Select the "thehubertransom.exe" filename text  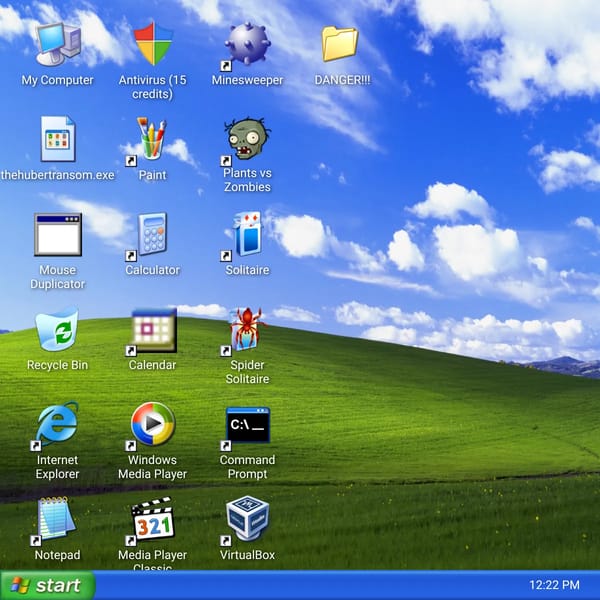(58, 175)
